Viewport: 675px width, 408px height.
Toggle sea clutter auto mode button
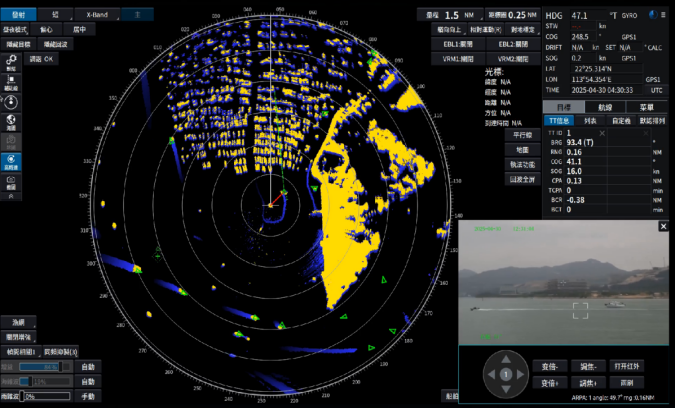87,381
